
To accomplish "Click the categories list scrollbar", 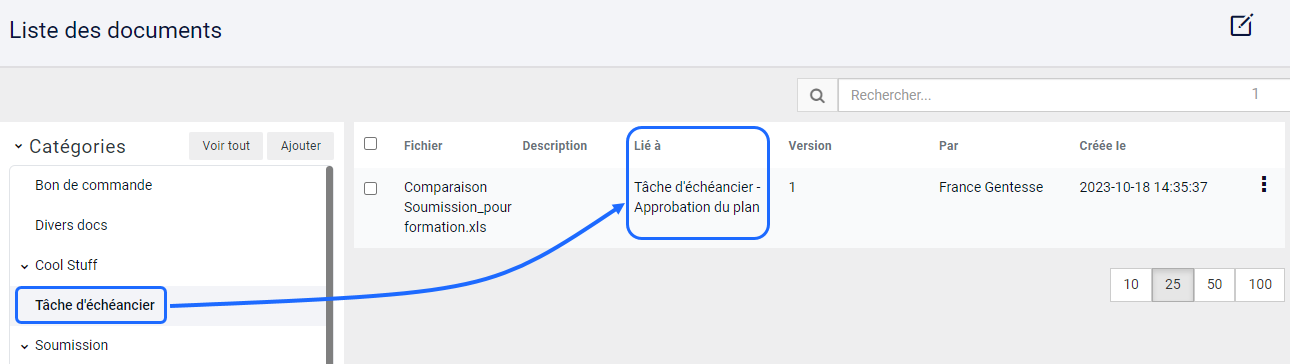I will [x=330, y=265].
